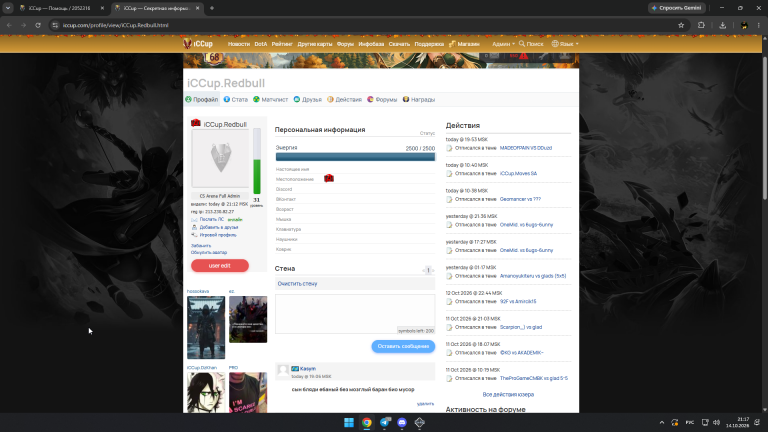Click the document icon beside MADEOFPAIN VS ODuzd
Viewport: 768px width, 432px height.
(x=449, y=148)
